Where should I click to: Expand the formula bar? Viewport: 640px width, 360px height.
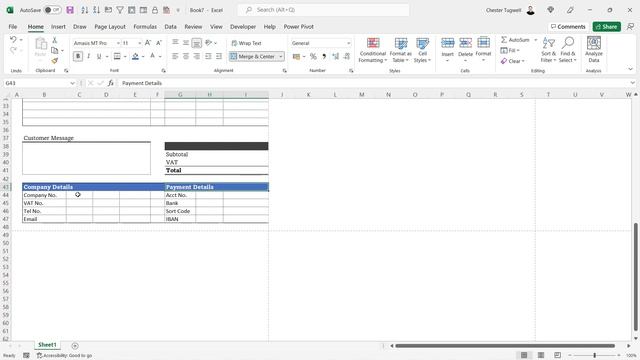pyautogui.click(x=632, y=83)
